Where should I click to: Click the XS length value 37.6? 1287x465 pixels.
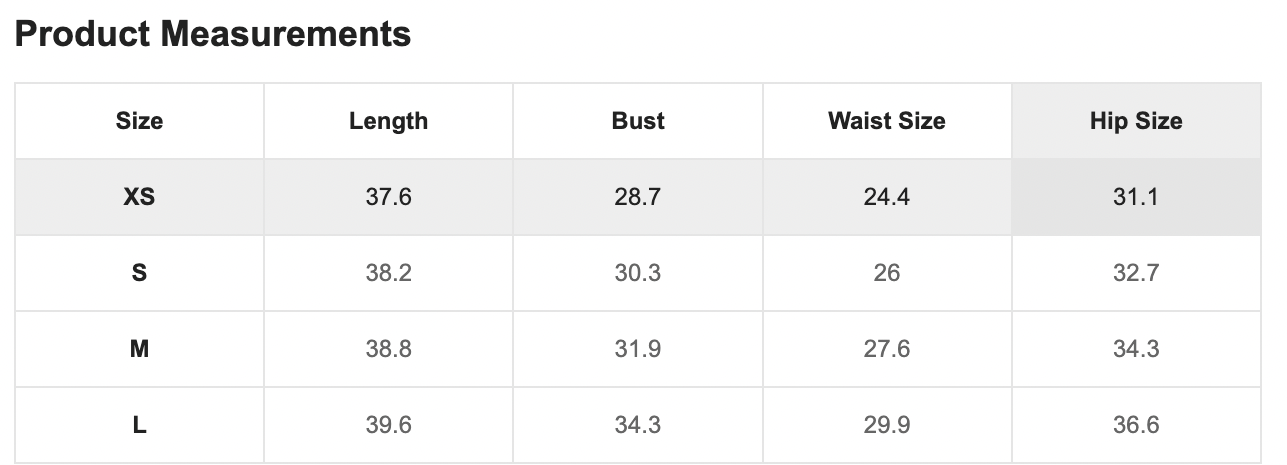(x=388, y=197)
